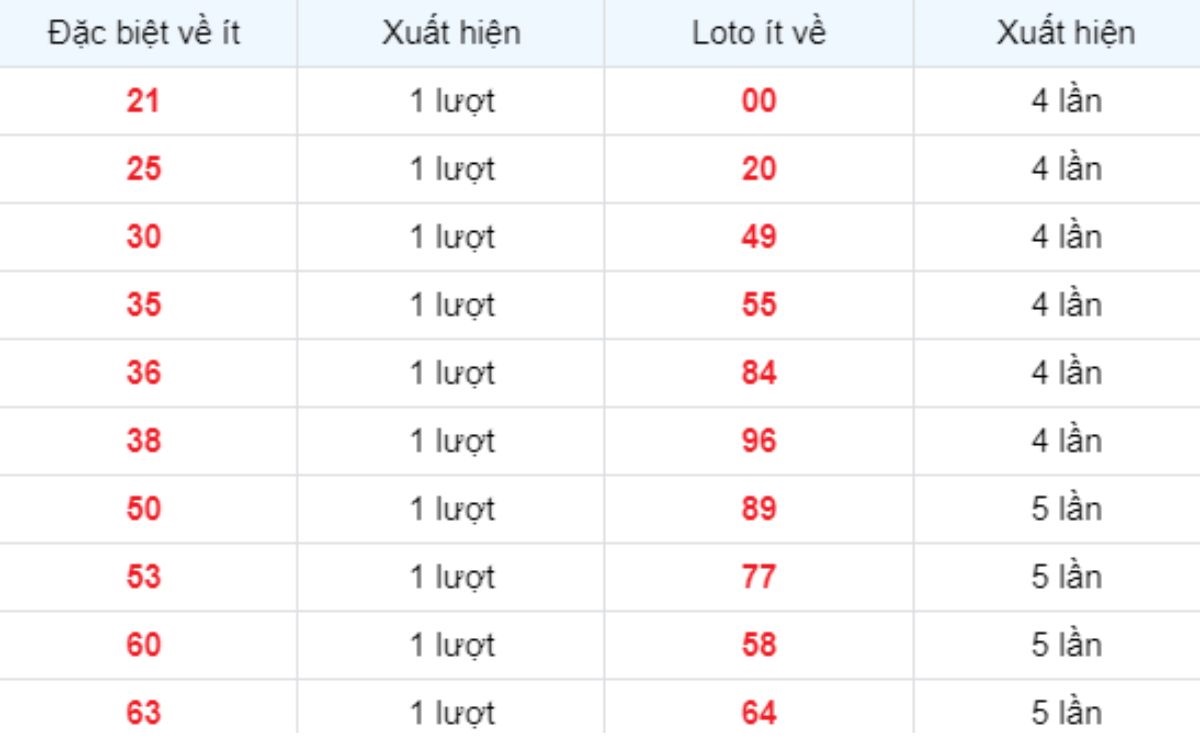
Task: Select loto number 49
Action: click(759, 237)
